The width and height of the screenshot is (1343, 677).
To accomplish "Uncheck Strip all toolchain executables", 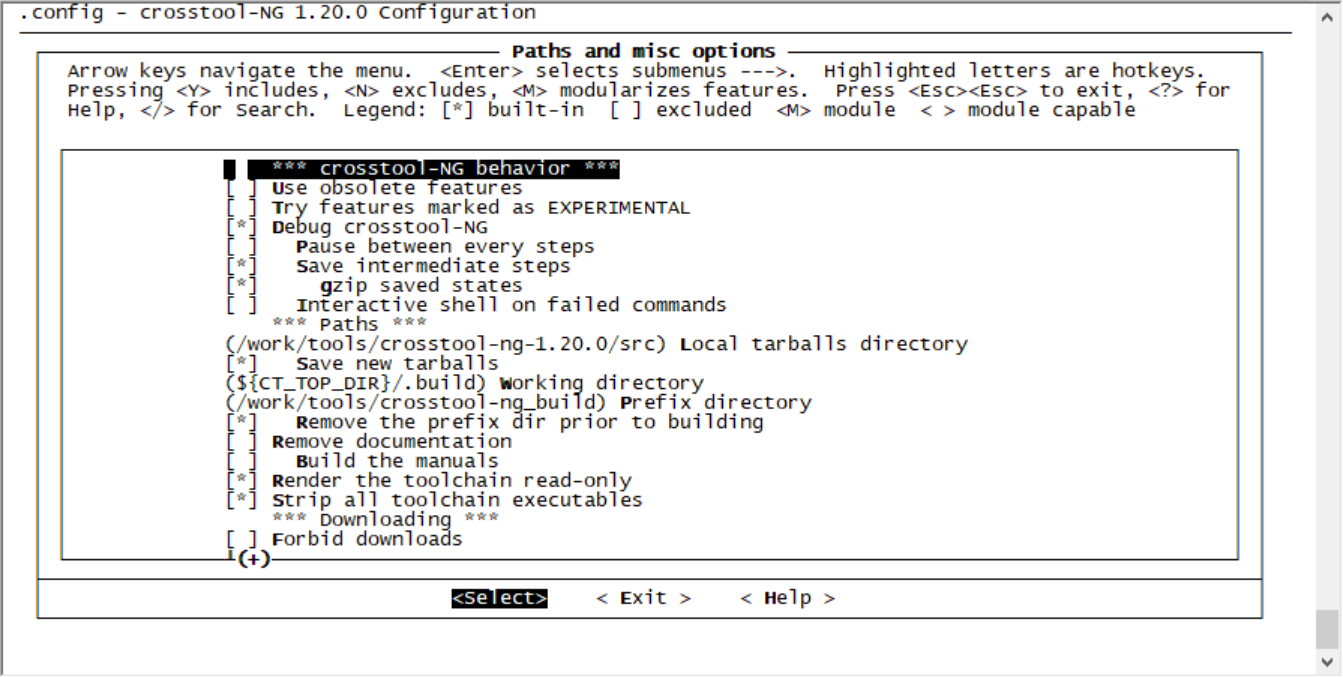I will [241, 500].
